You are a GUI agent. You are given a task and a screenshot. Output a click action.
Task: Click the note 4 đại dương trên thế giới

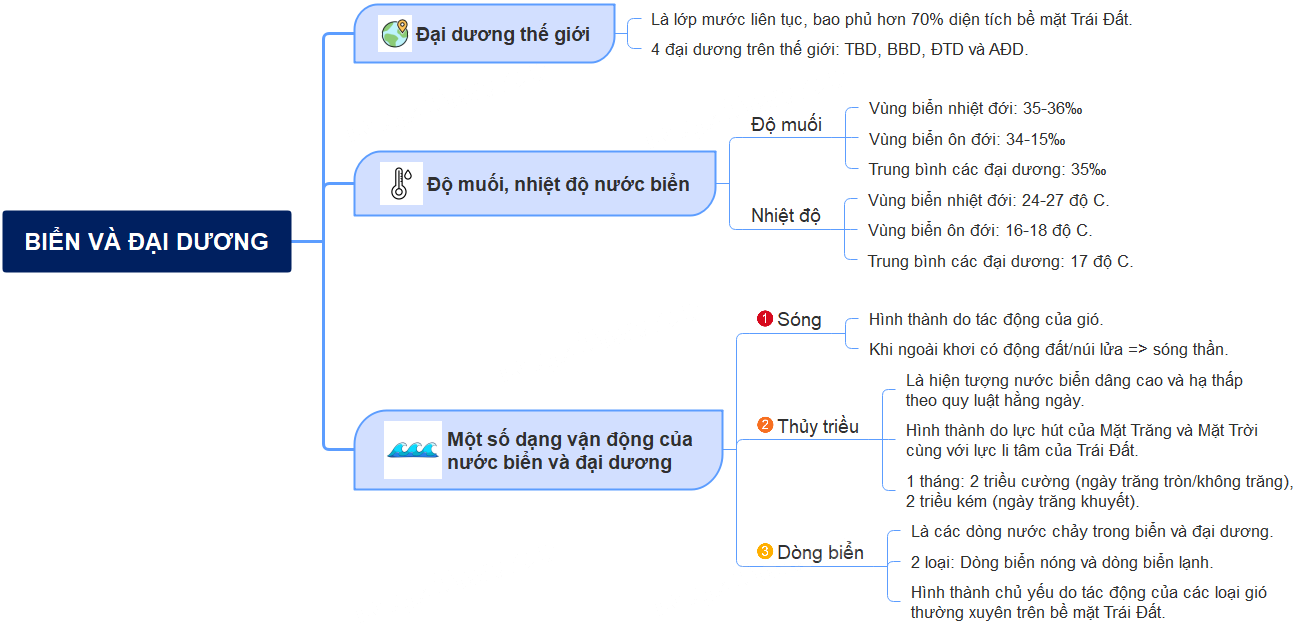tap(839, 48)
